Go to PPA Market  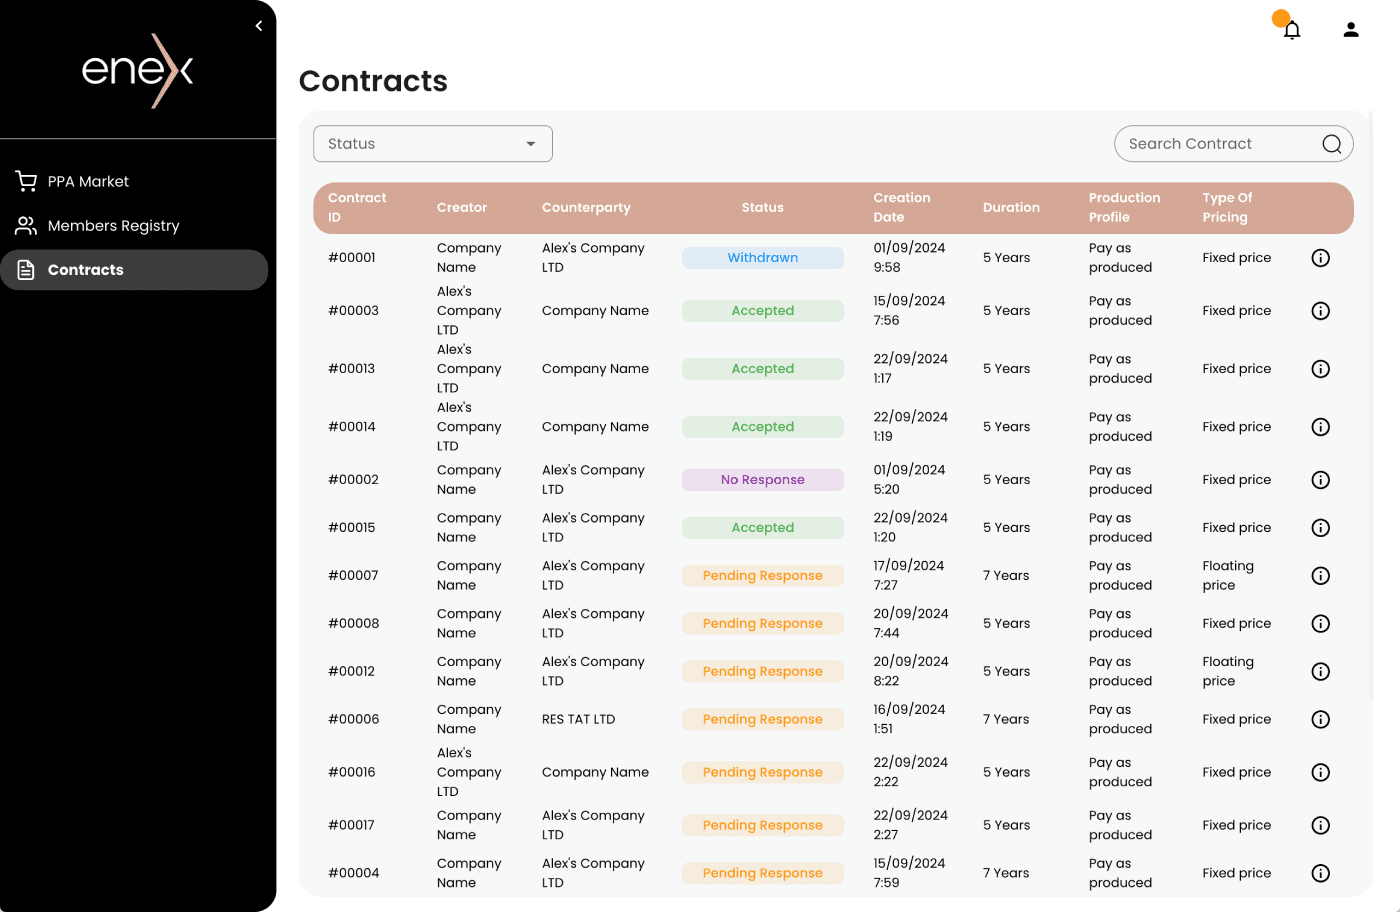(x=88, y=182)
